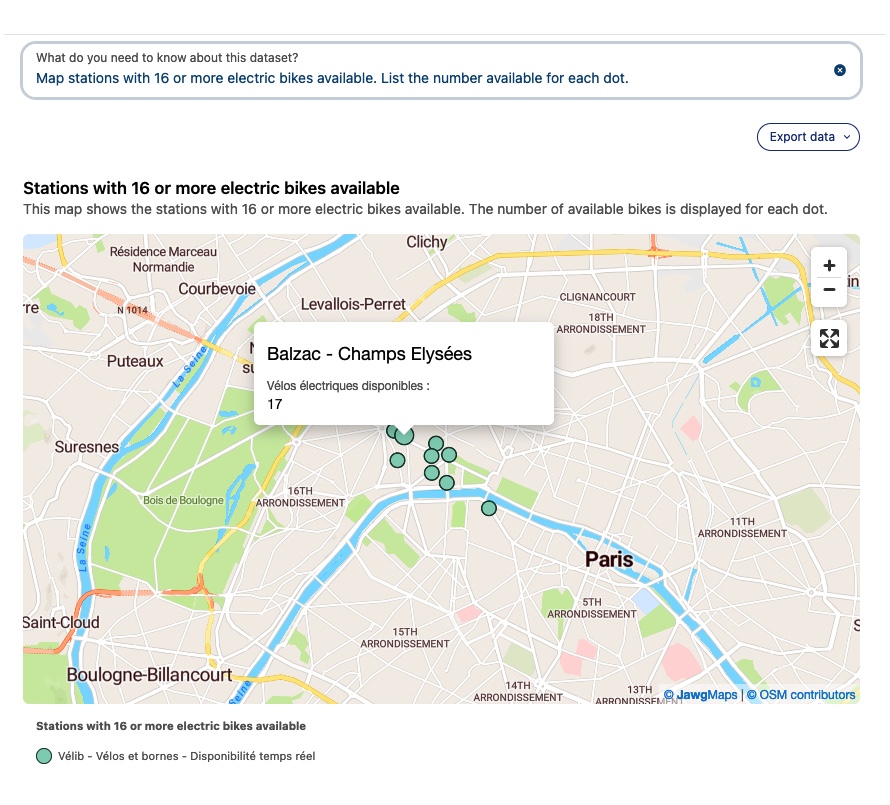Click the Levallois-Perret label on the map
890x805 pixels.
pyautogui.click(x=353, y=304)
